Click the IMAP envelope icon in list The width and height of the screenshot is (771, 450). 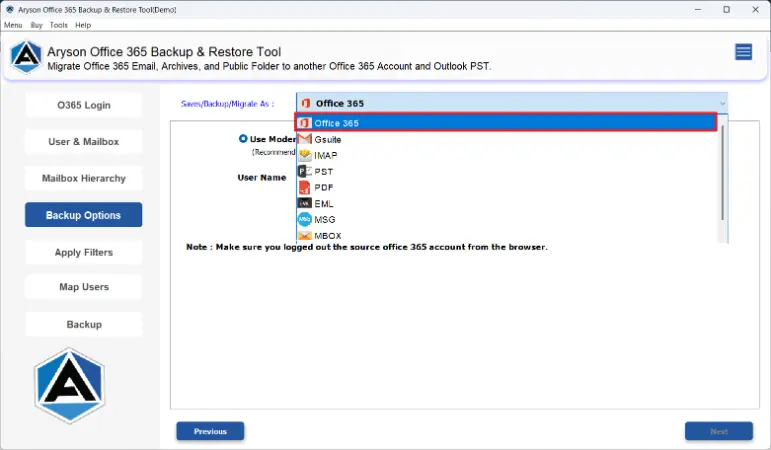pos(305,155)
